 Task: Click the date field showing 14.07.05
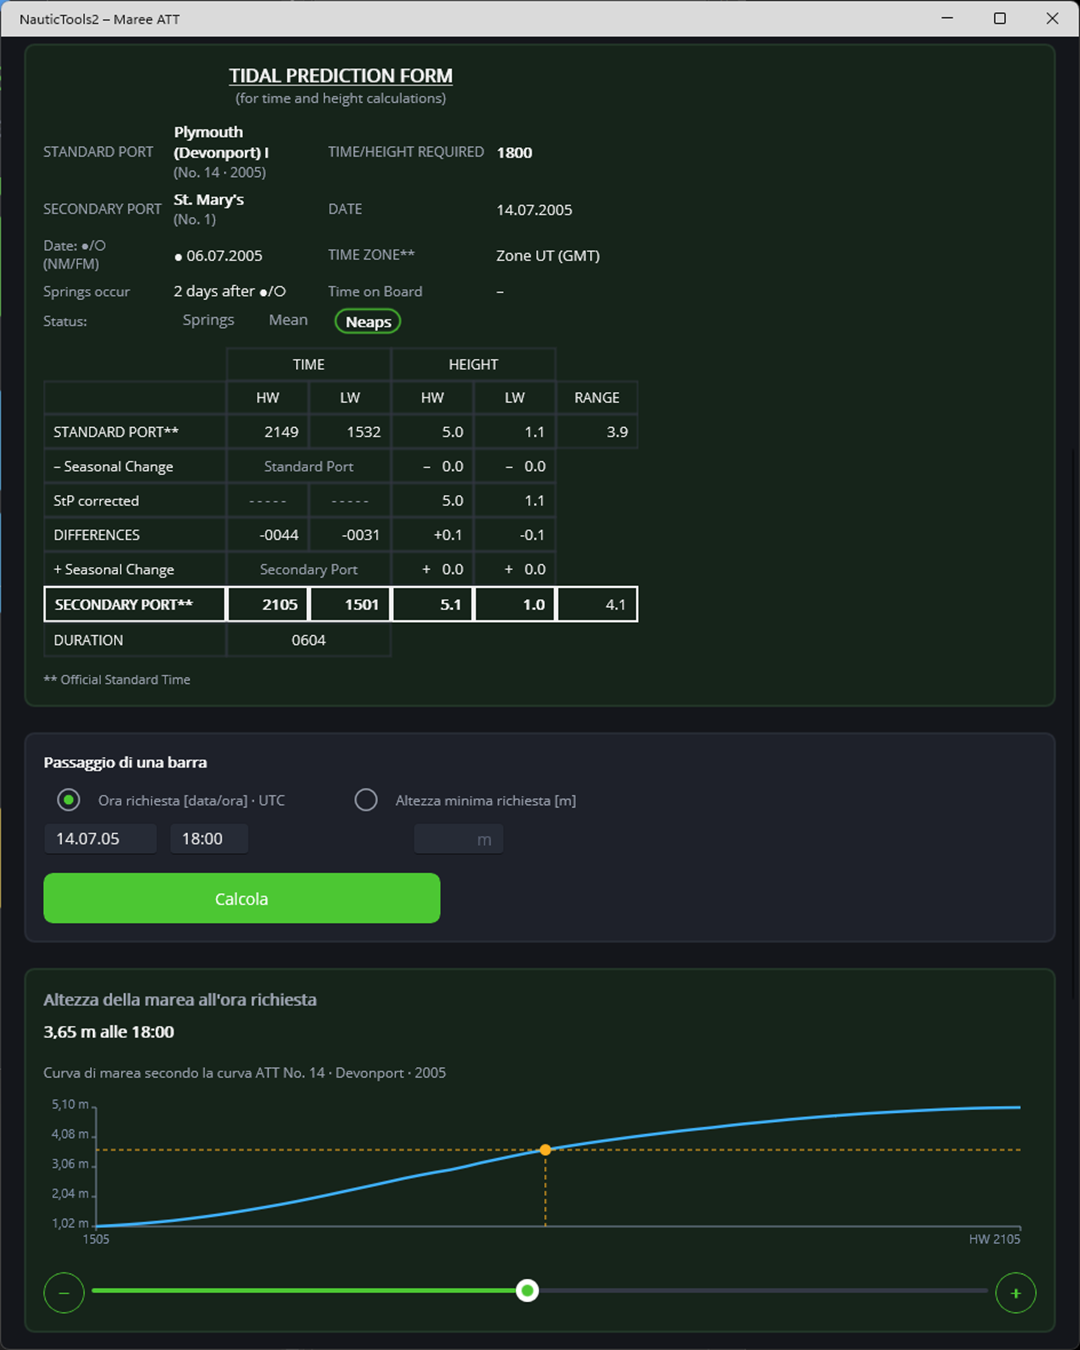(100, 839)
